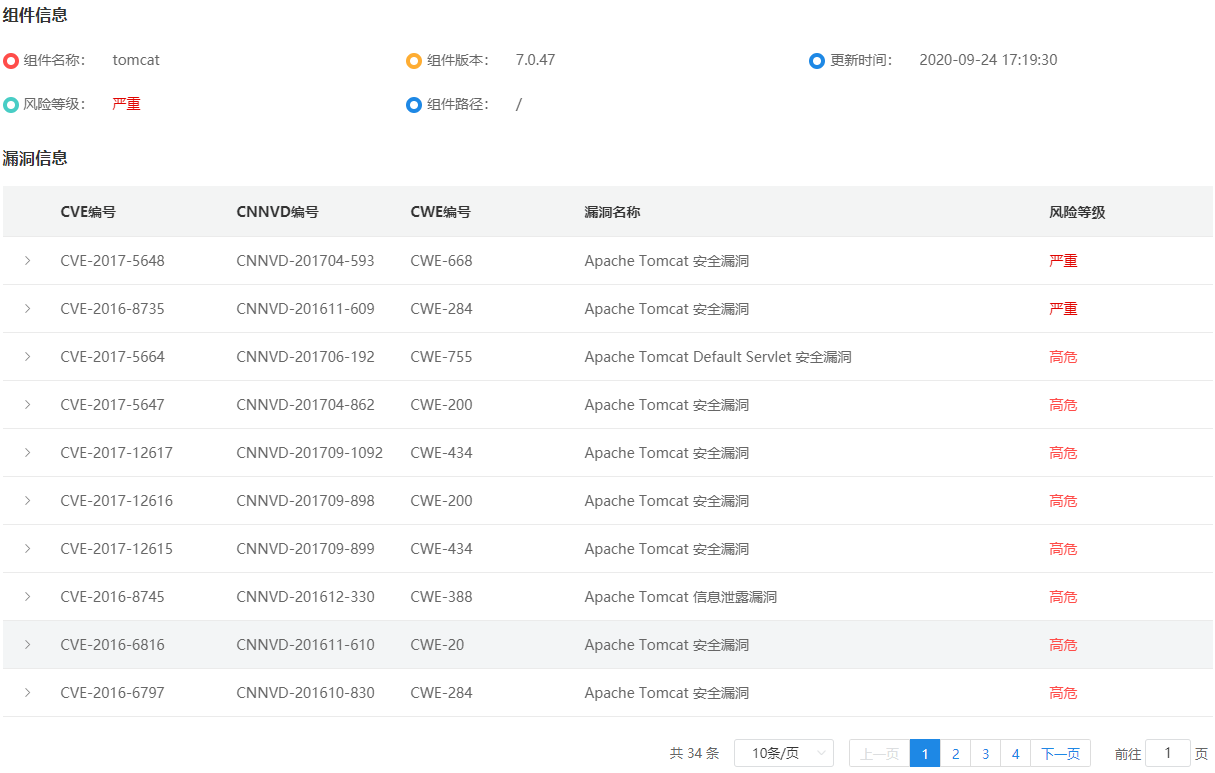Screen dimensions: 1215x773
Task: Expand the CVE-2017-12616 row
Action: pyautogui.click(x=27, y=501)
